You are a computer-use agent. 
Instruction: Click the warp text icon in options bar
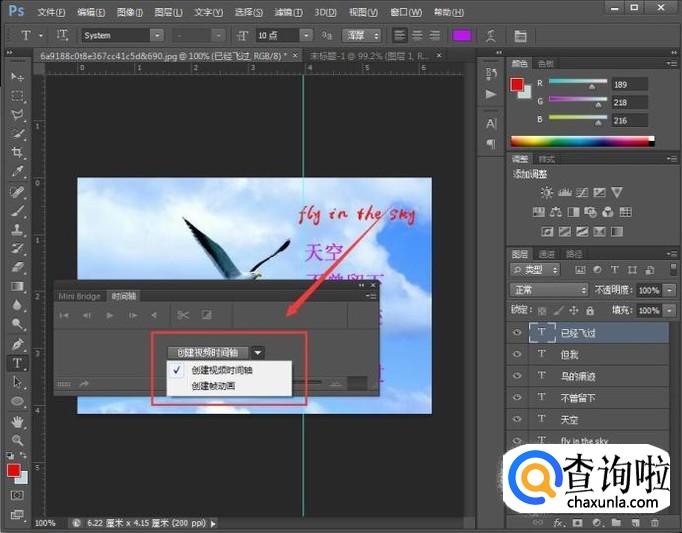pos(490,35)
